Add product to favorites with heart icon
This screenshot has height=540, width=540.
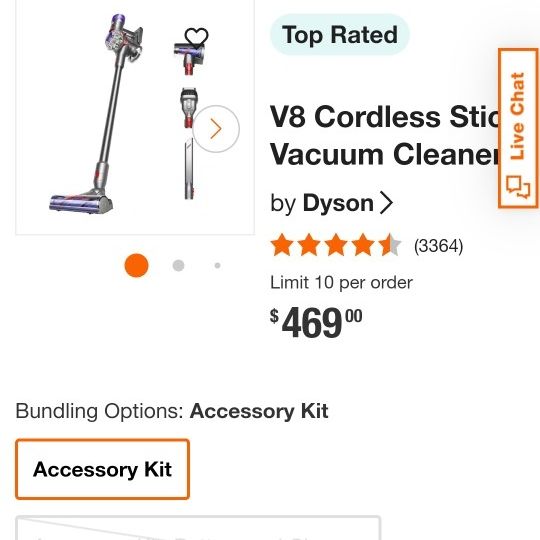[196, 38]
